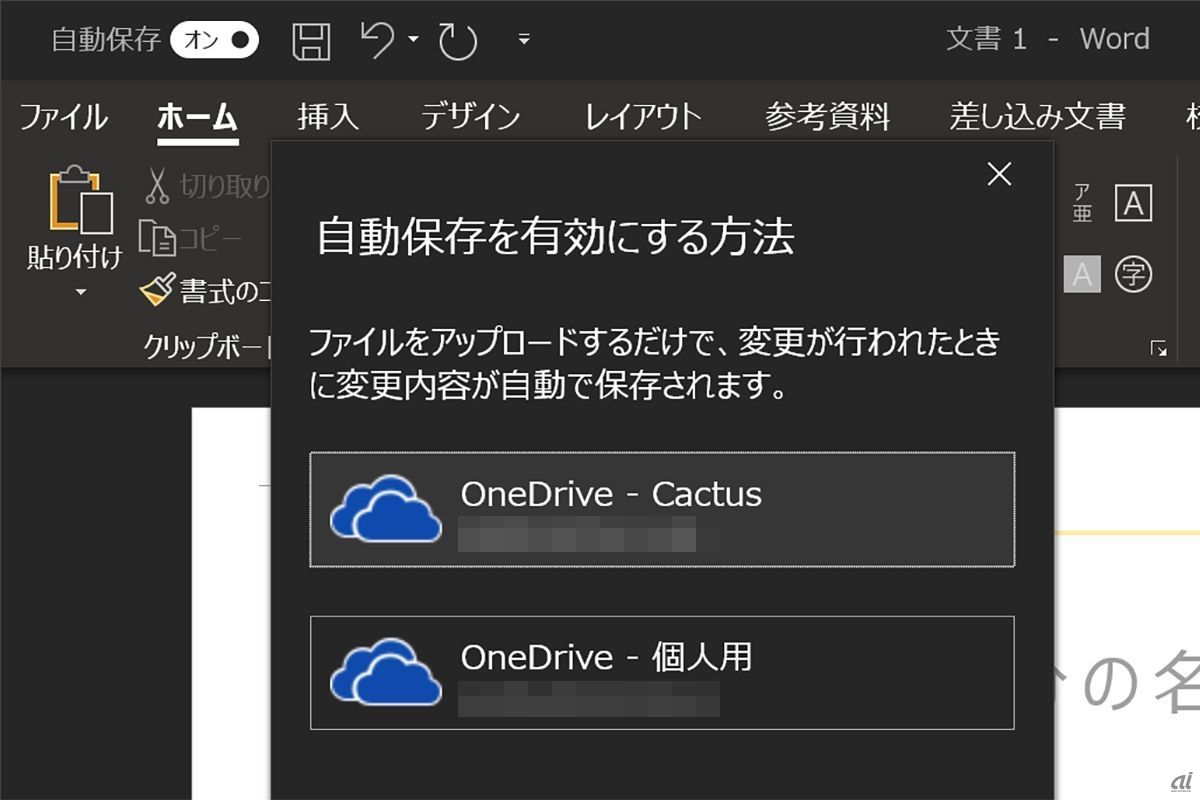Switch to the レイアウト ribbon tab
This screenshot has width=1200, height=800.
pyautogui.click(x=643, y=117)
